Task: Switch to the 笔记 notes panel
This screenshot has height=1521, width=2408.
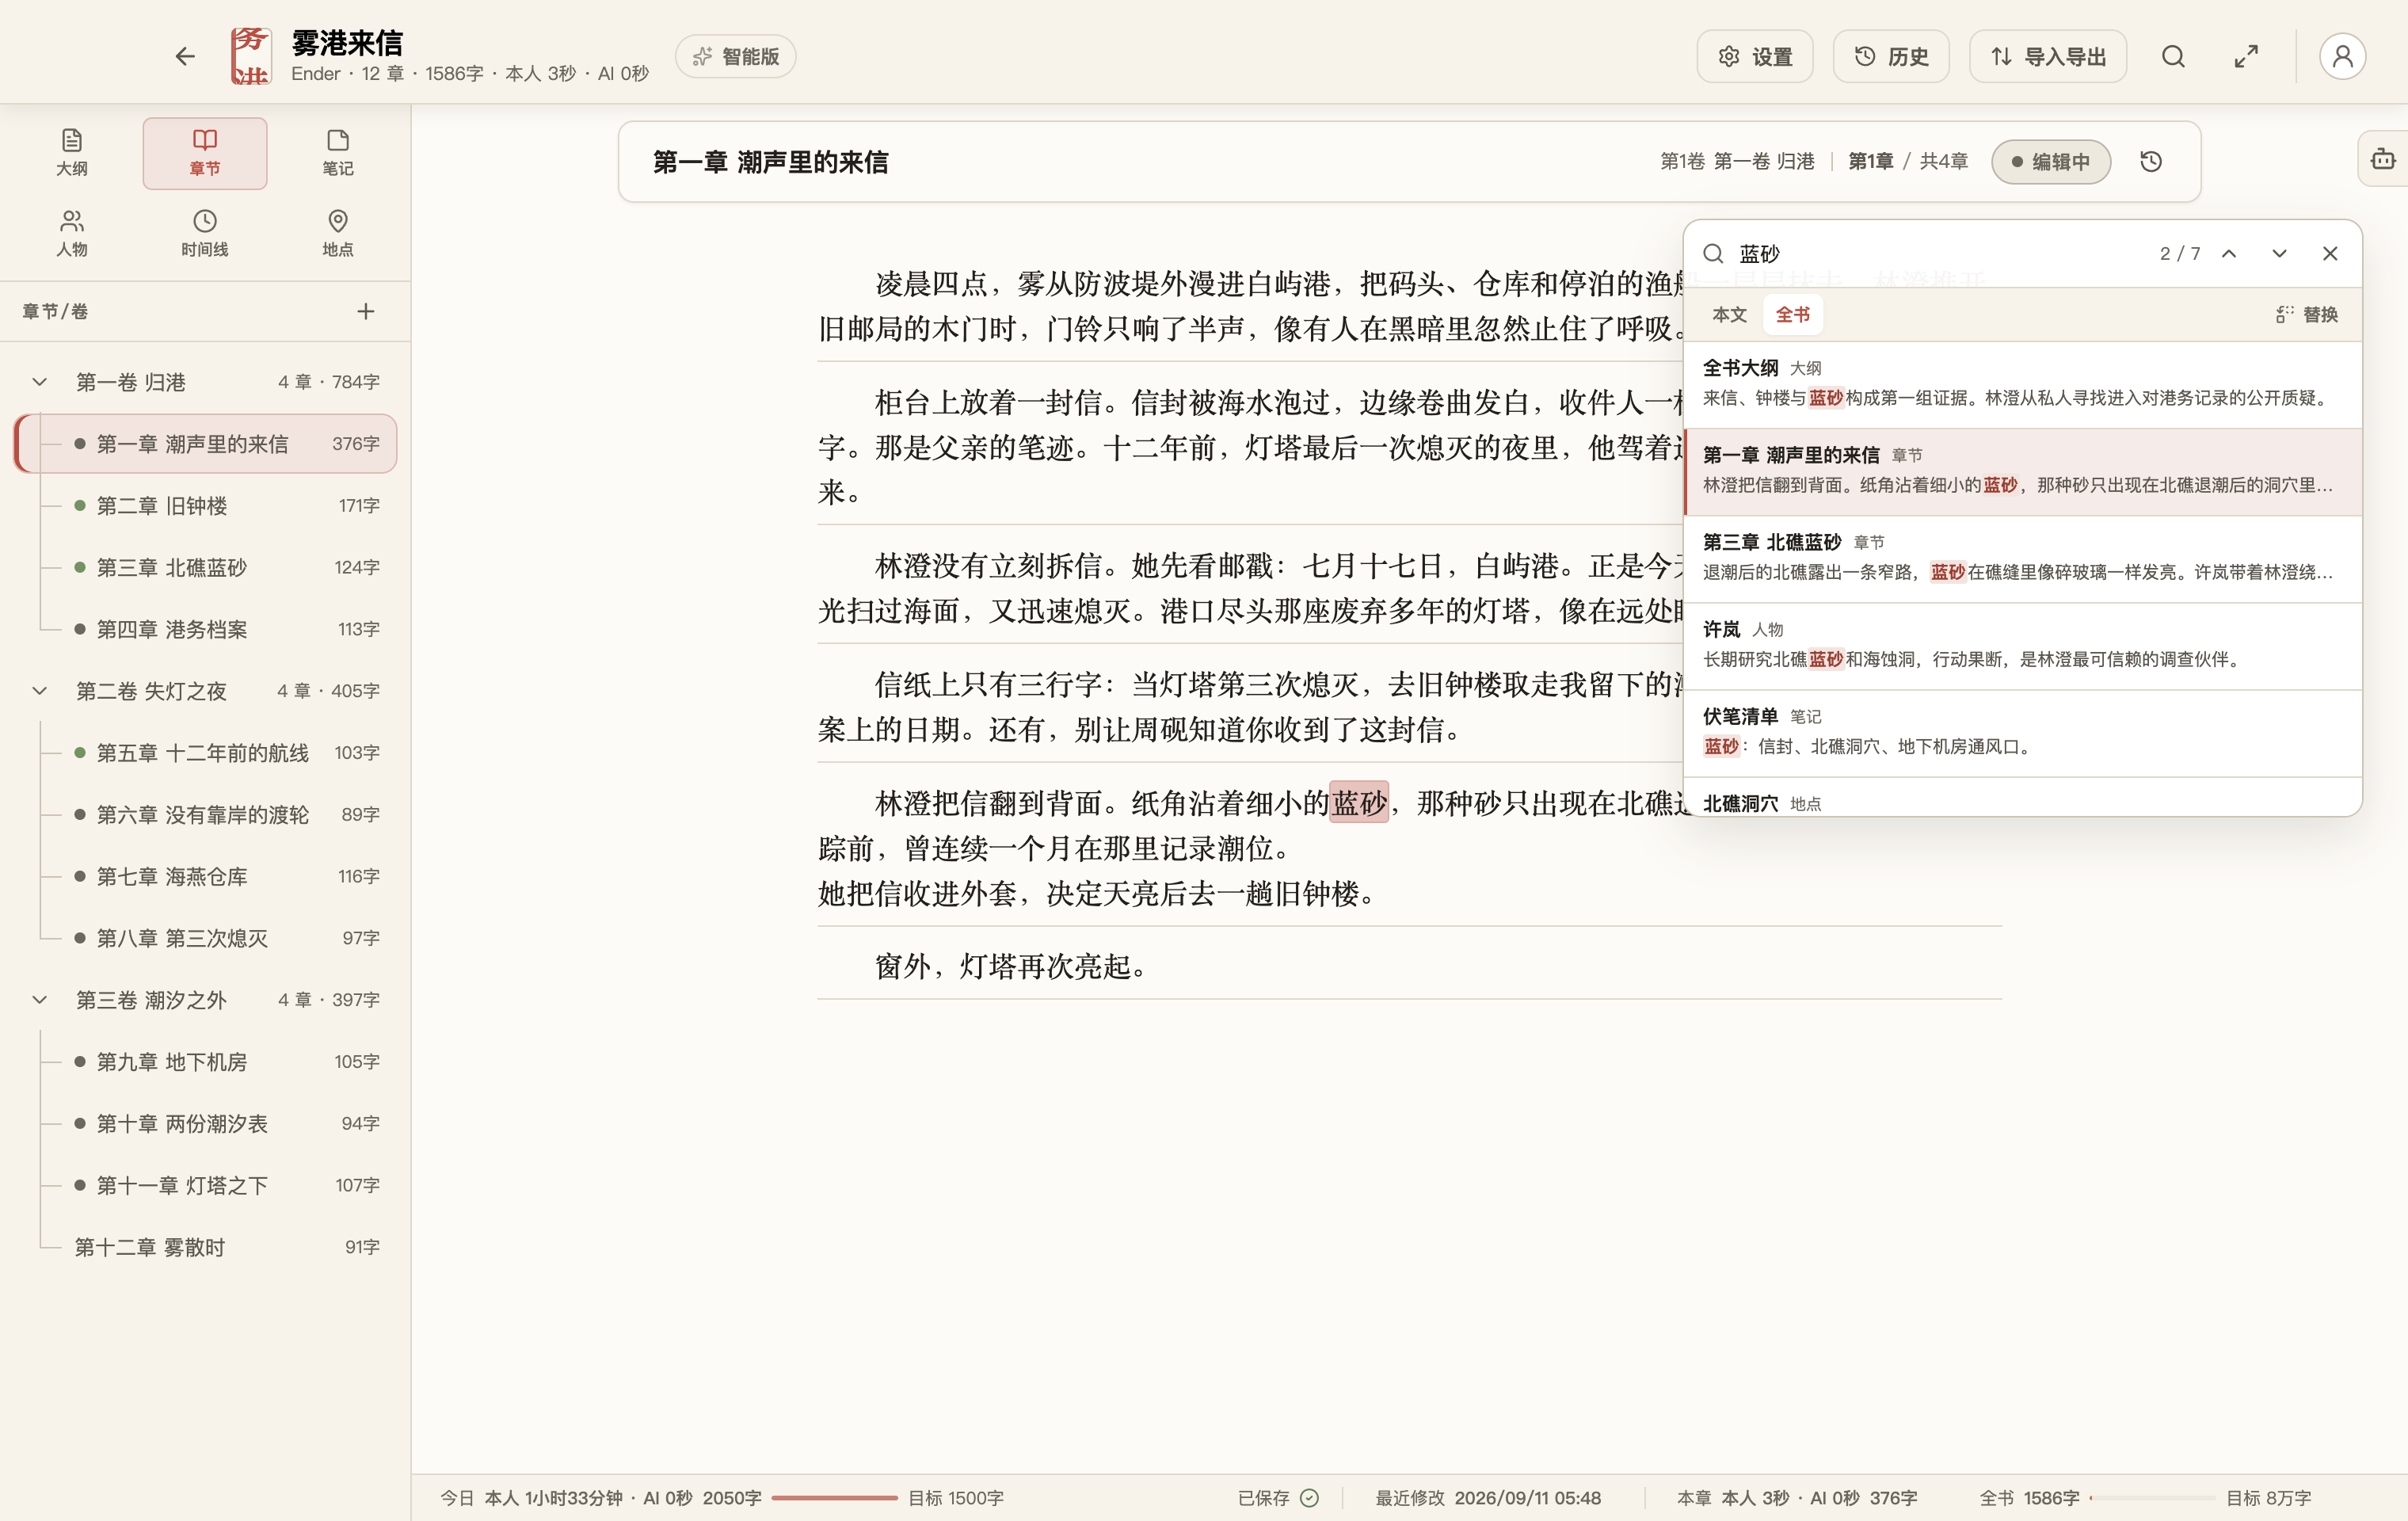Action: click(337, 153)
